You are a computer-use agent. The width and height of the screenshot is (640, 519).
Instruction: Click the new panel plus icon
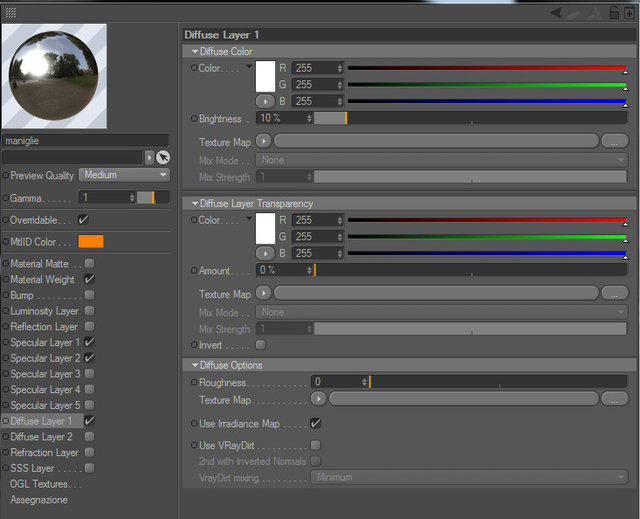(629, 13)
